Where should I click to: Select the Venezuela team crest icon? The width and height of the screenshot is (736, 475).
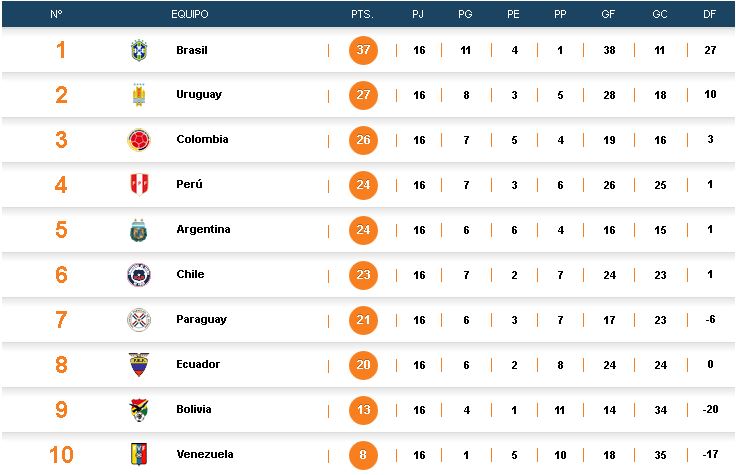pyautogui.click(x=138, y=454)
